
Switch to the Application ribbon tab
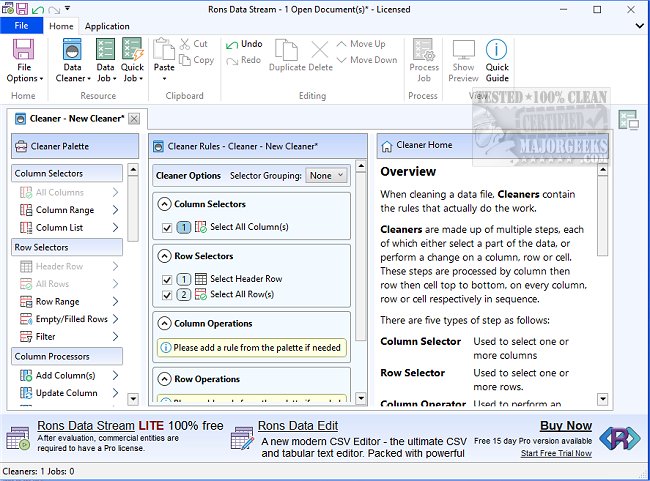click(107, 26)
